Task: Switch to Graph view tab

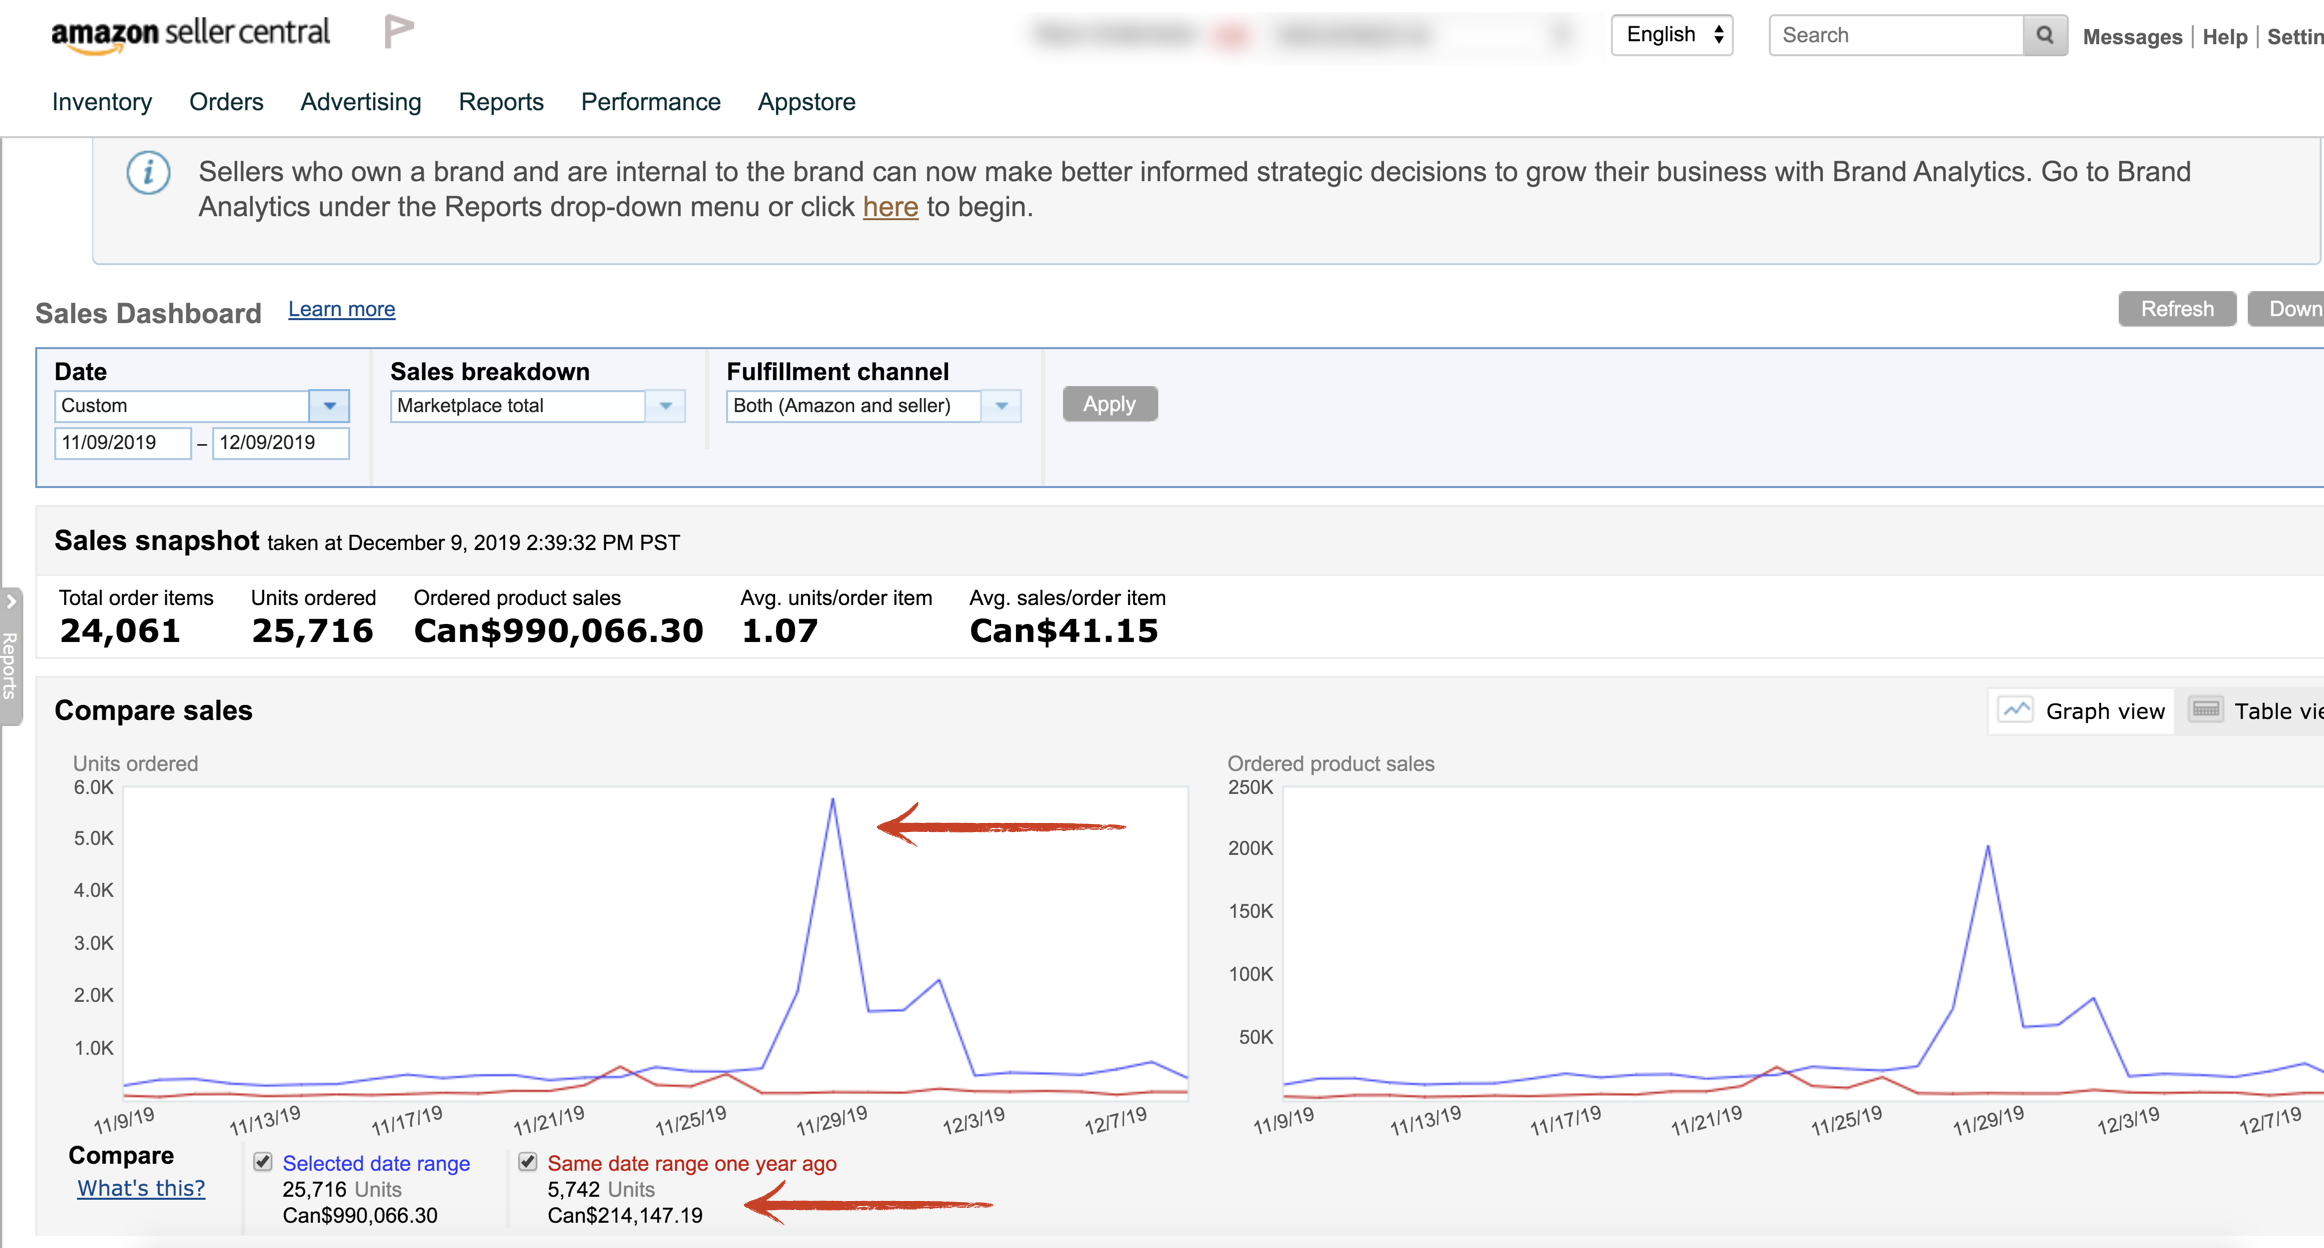Action: pos(2081,711)
